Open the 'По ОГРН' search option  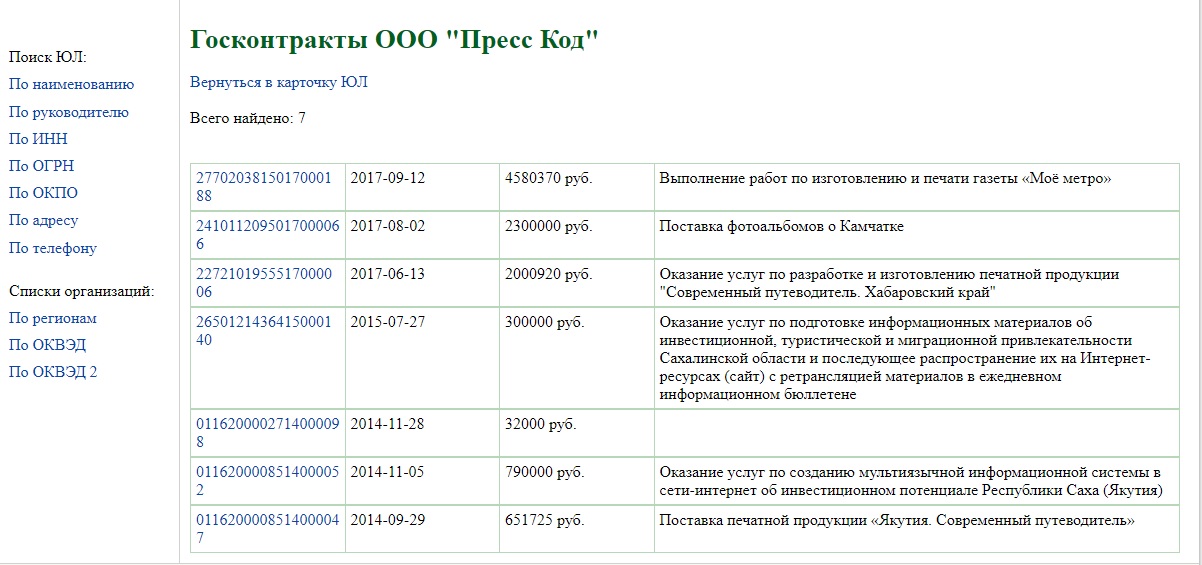(41, 167)
